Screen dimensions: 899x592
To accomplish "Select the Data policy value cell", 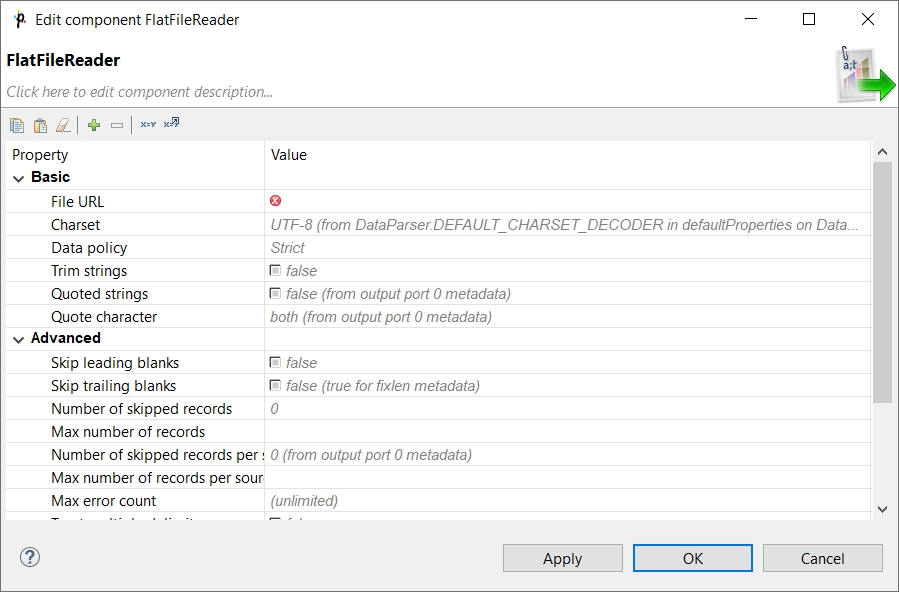I will tap(568, 248).
